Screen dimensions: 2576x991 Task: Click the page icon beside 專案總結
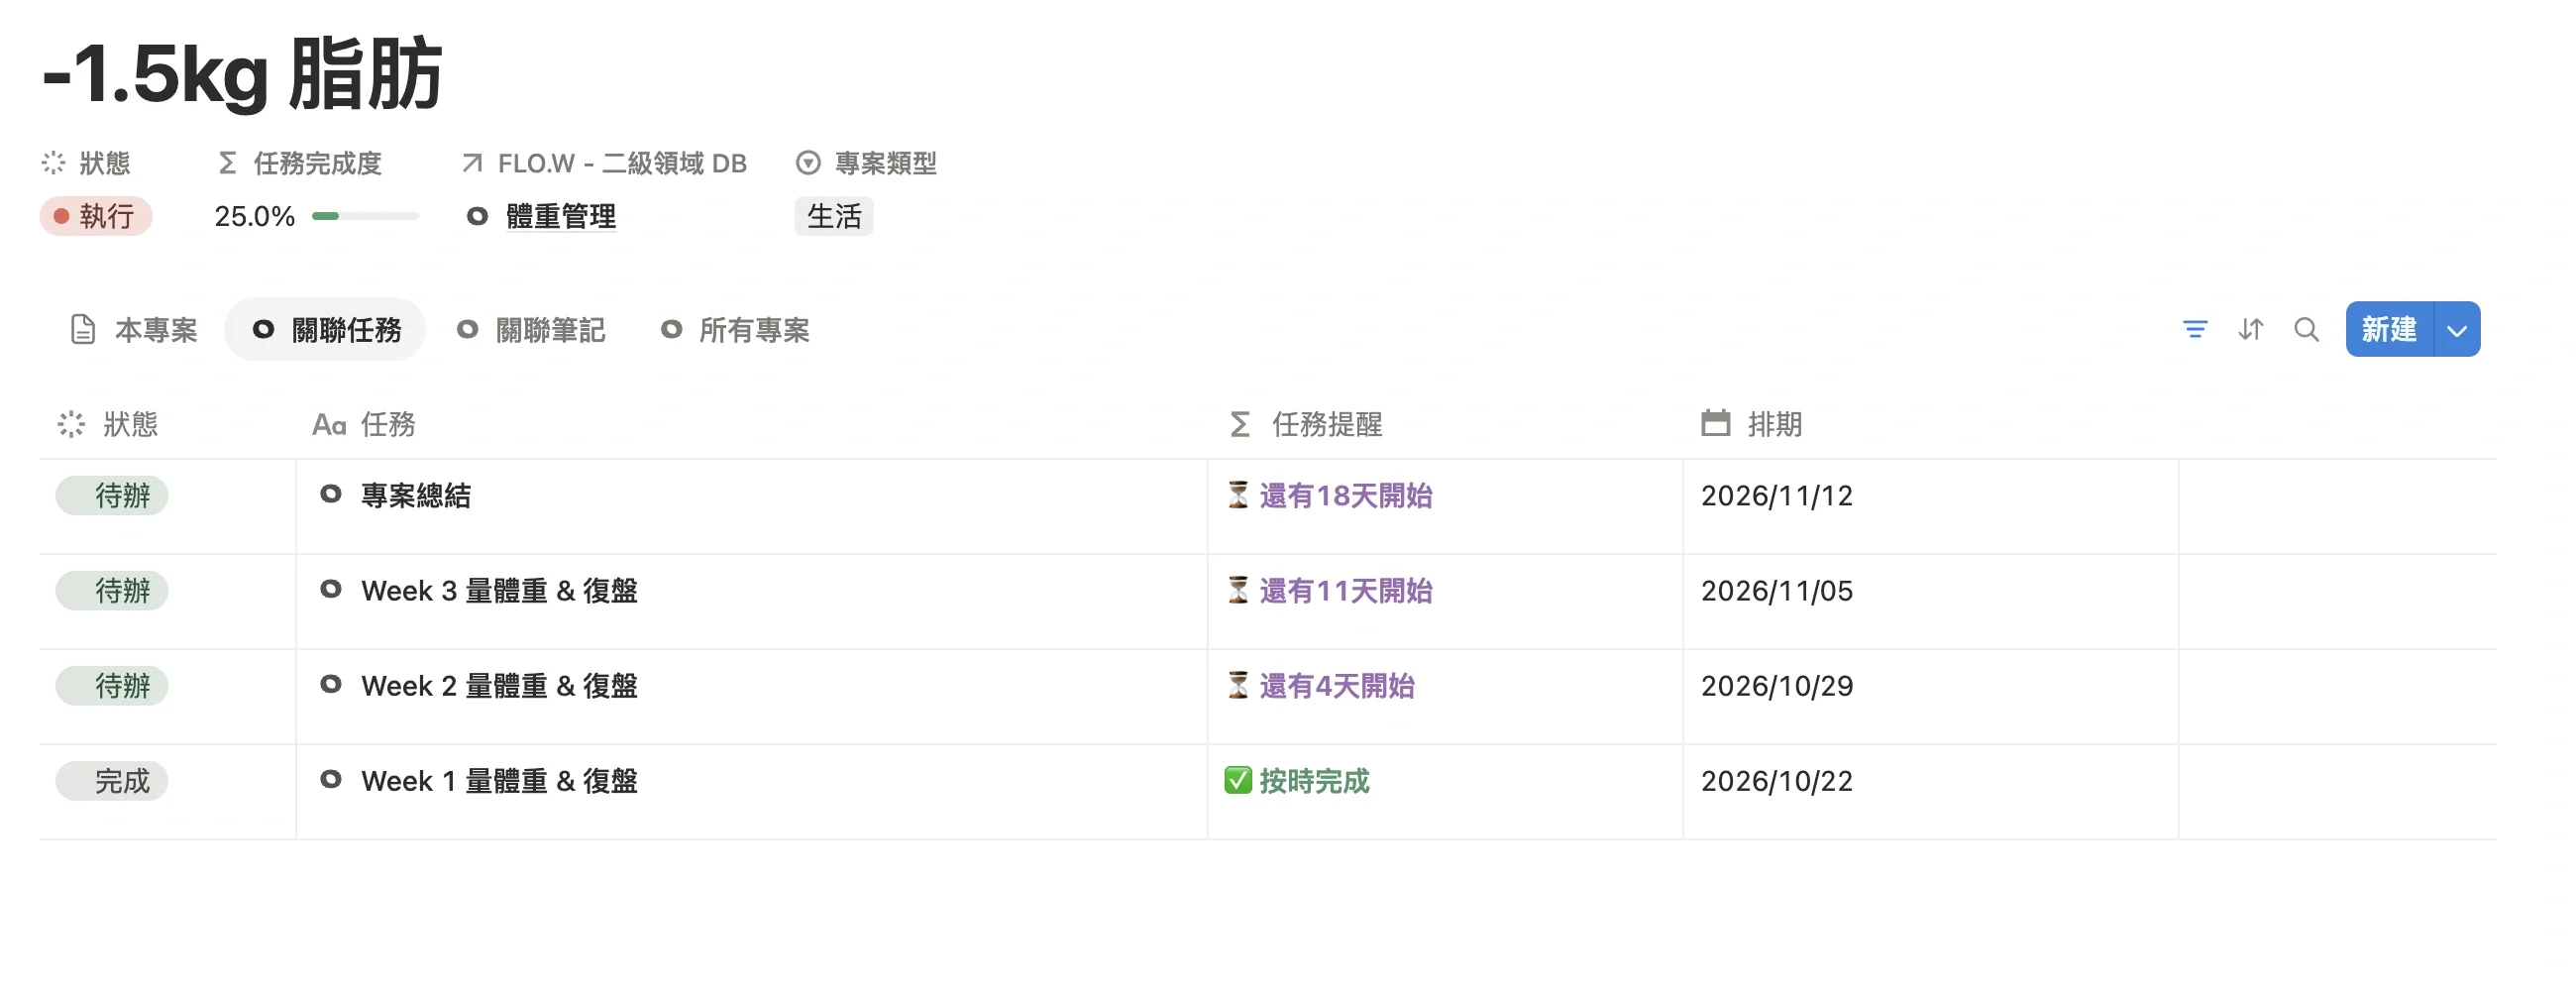(330, 494)
